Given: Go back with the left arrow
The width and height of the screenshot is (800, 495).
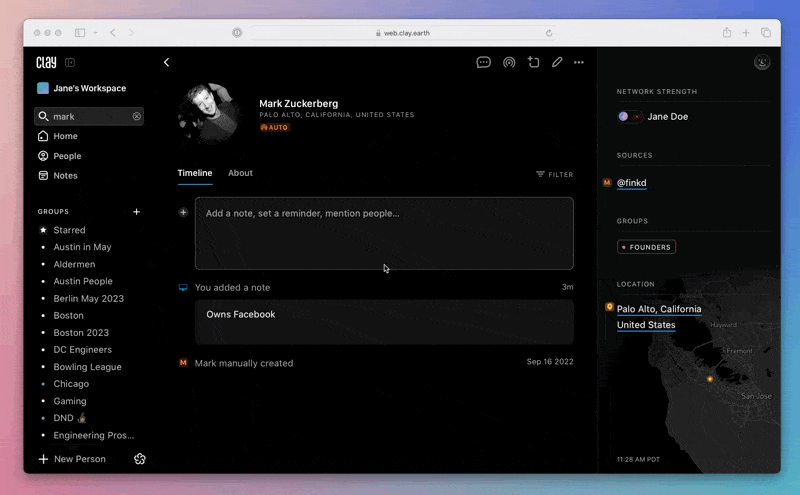Looking at the screenshot, I should [x=166, y=62].
